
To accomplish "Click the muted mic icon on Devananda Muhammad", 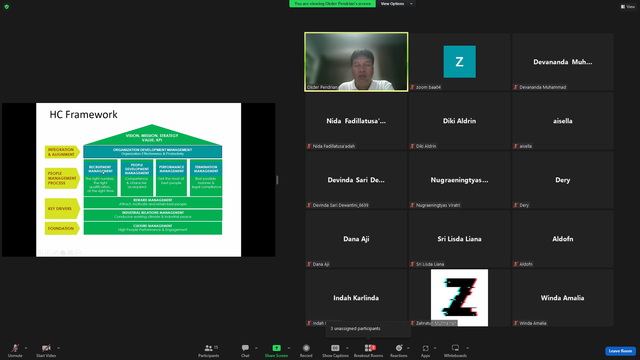I will 516,87.
